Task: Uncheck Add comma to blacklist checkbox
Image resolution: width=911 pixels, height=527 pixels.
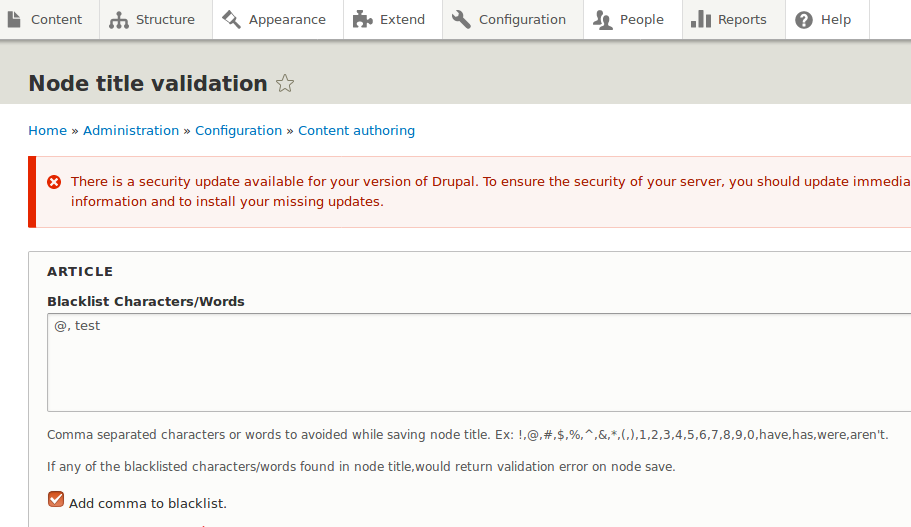Action: (56, 500)
